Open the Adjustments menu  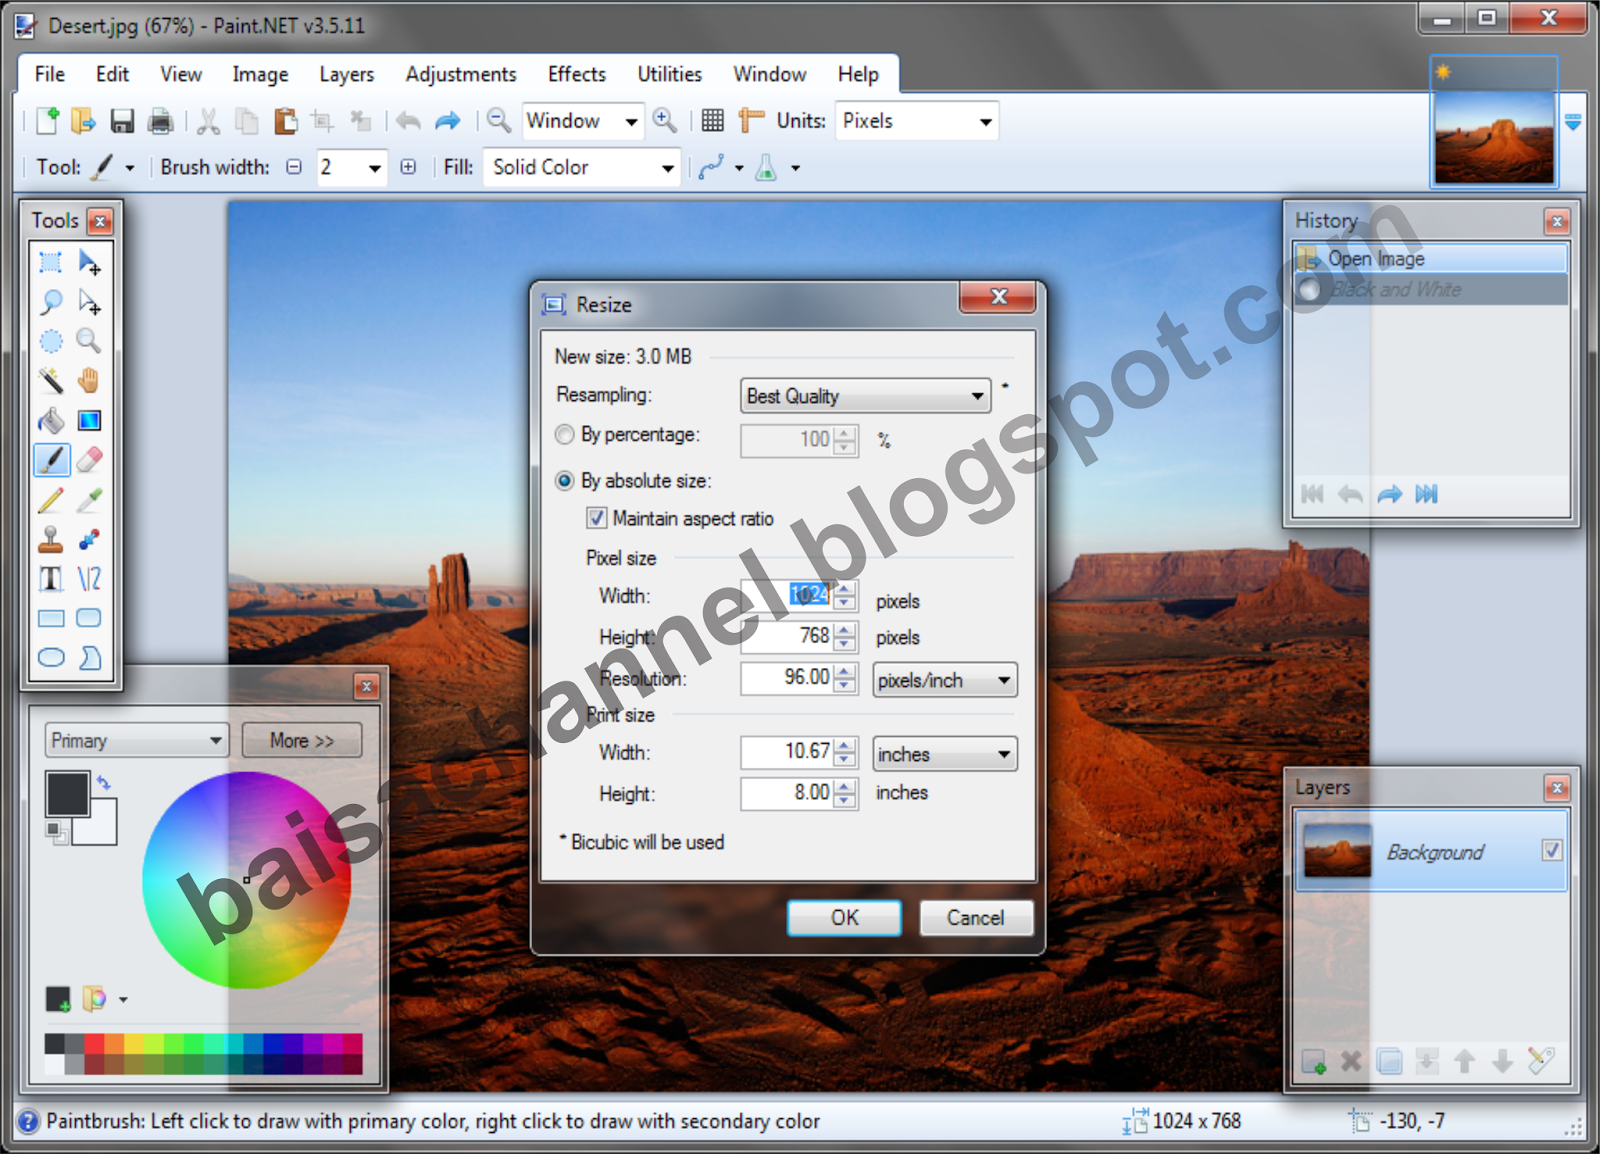click(x=461, y=74)
